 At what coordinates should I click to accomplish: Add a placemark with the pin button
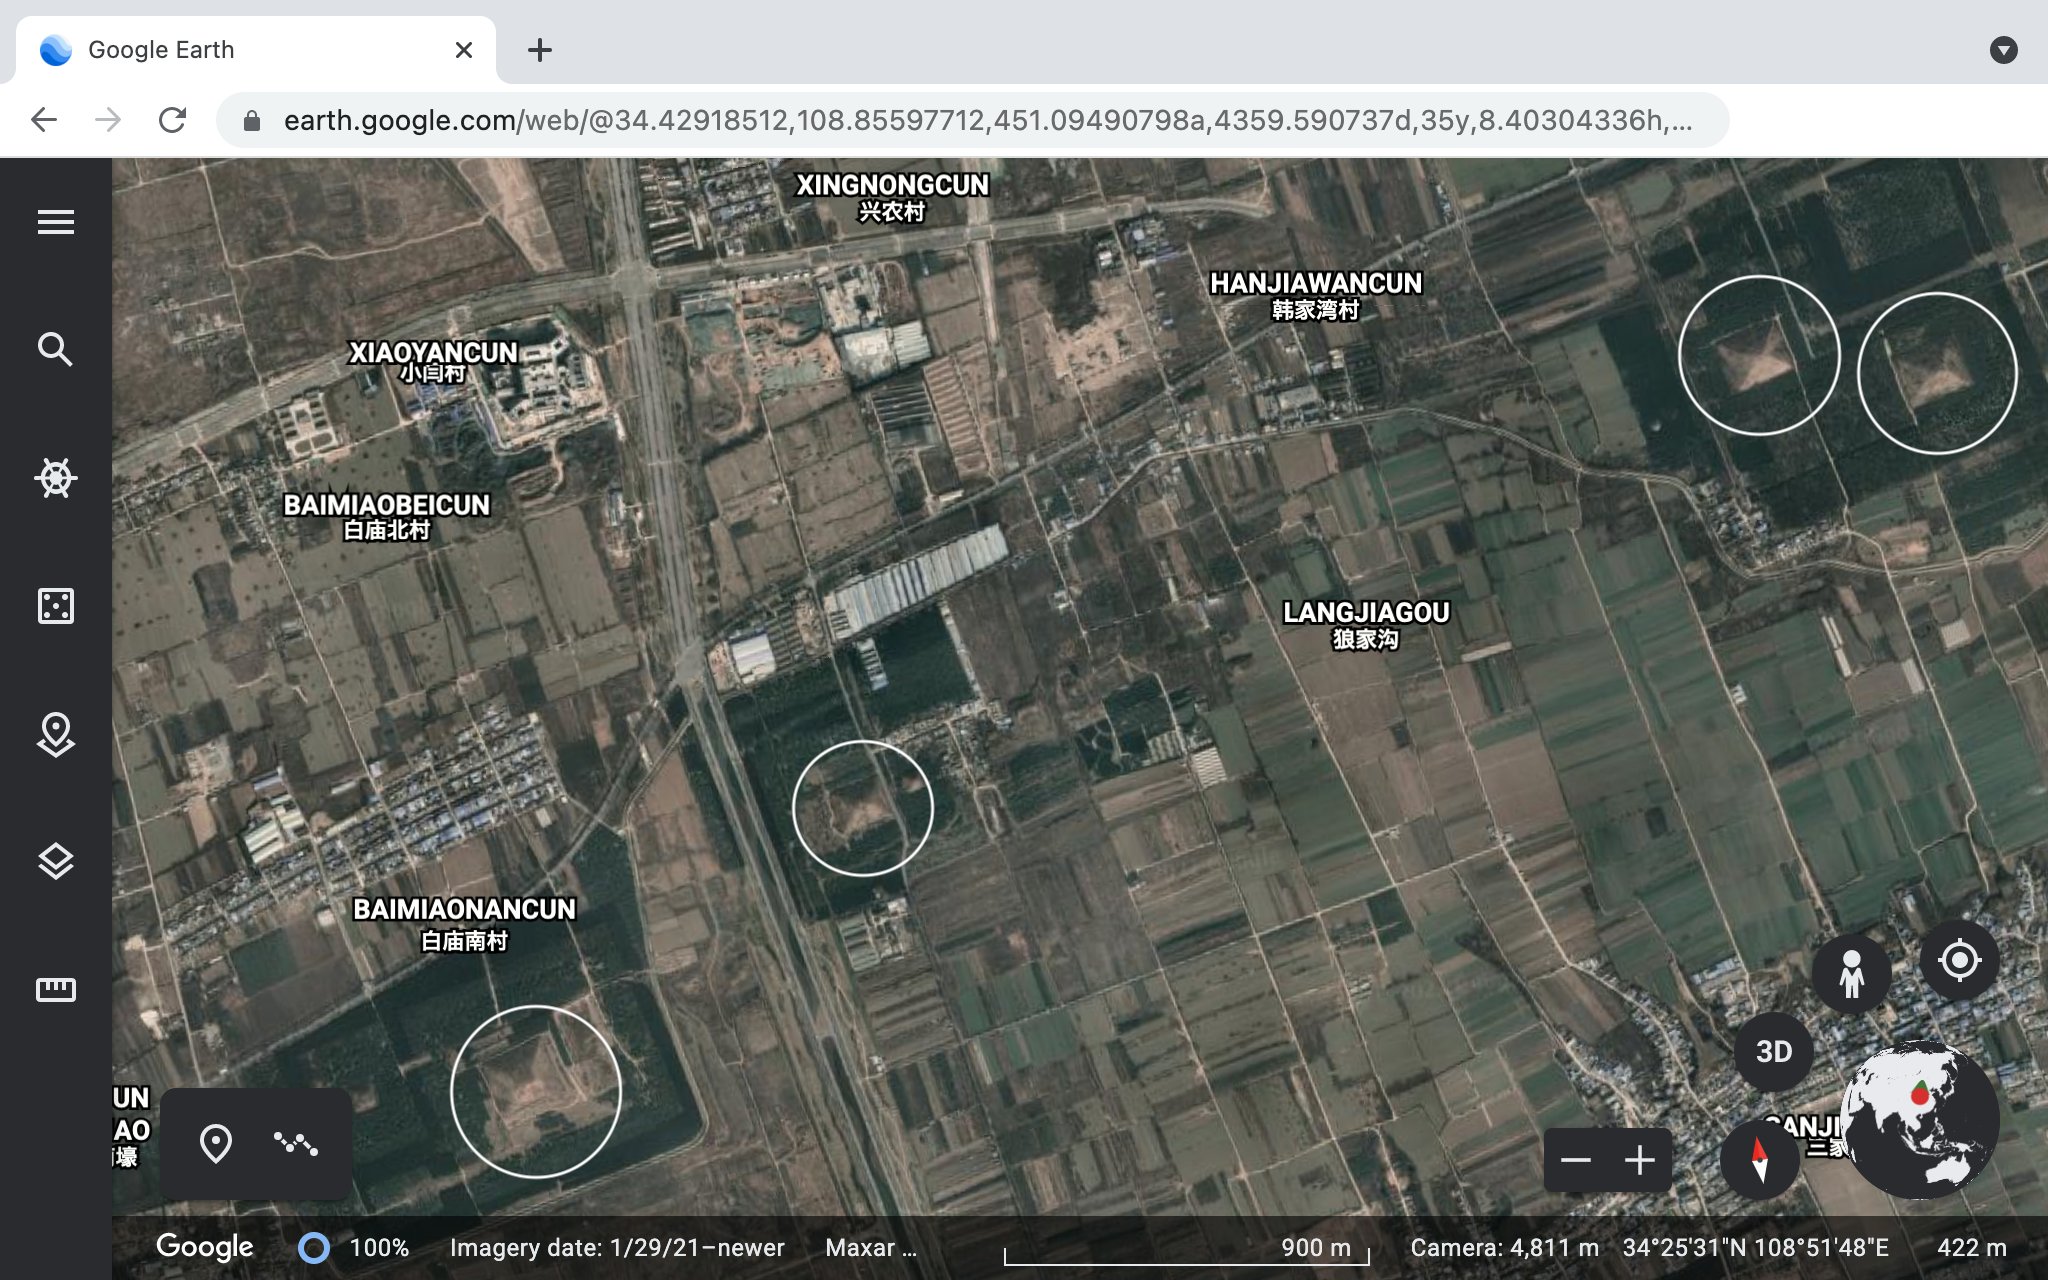[x=216, y=1144]
